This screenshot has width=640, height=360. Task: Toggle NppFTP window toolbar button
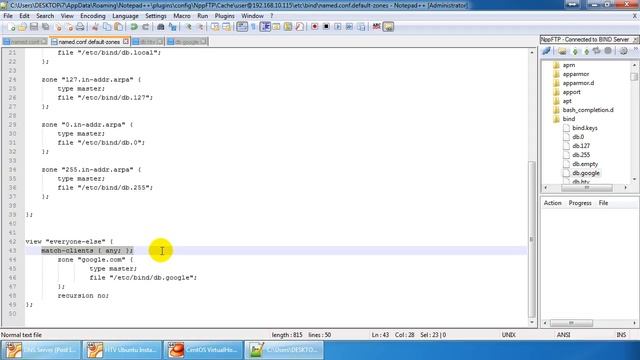(x=388, y=27)
